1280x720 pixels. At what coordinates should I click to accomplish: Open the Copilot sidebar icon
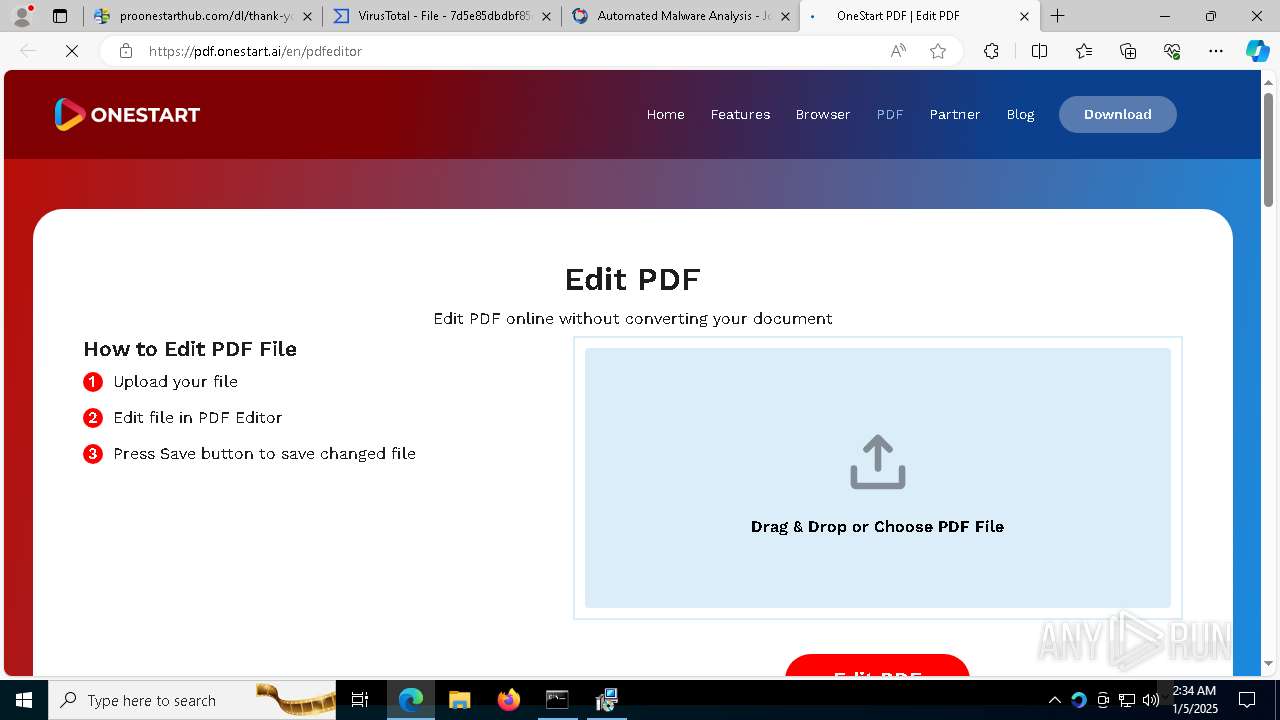point(1257,51)
